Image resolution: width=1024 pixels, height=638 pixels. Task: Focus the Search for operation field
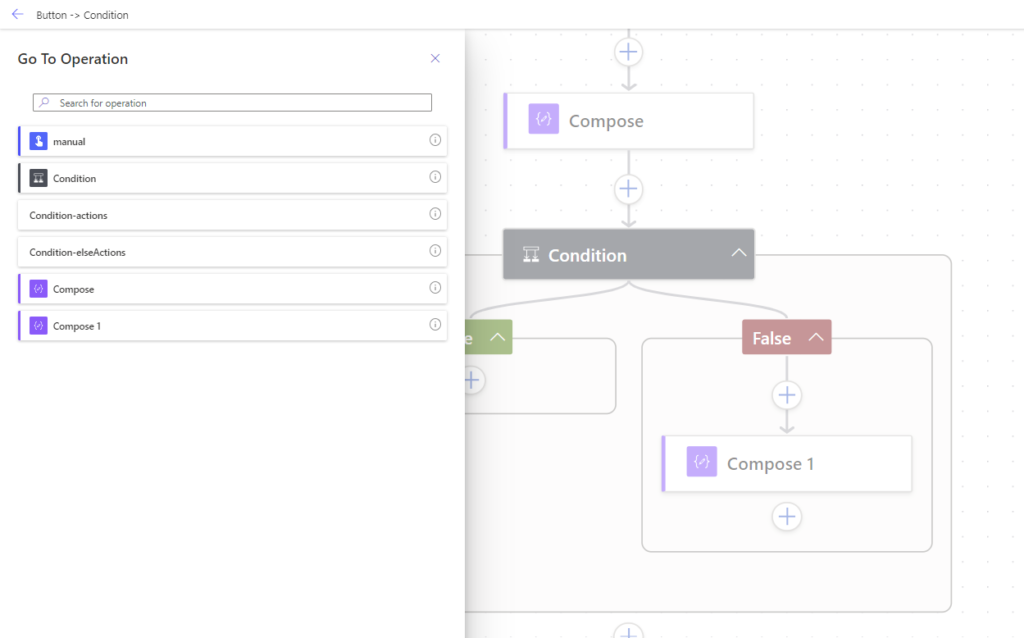coord(232,103)
